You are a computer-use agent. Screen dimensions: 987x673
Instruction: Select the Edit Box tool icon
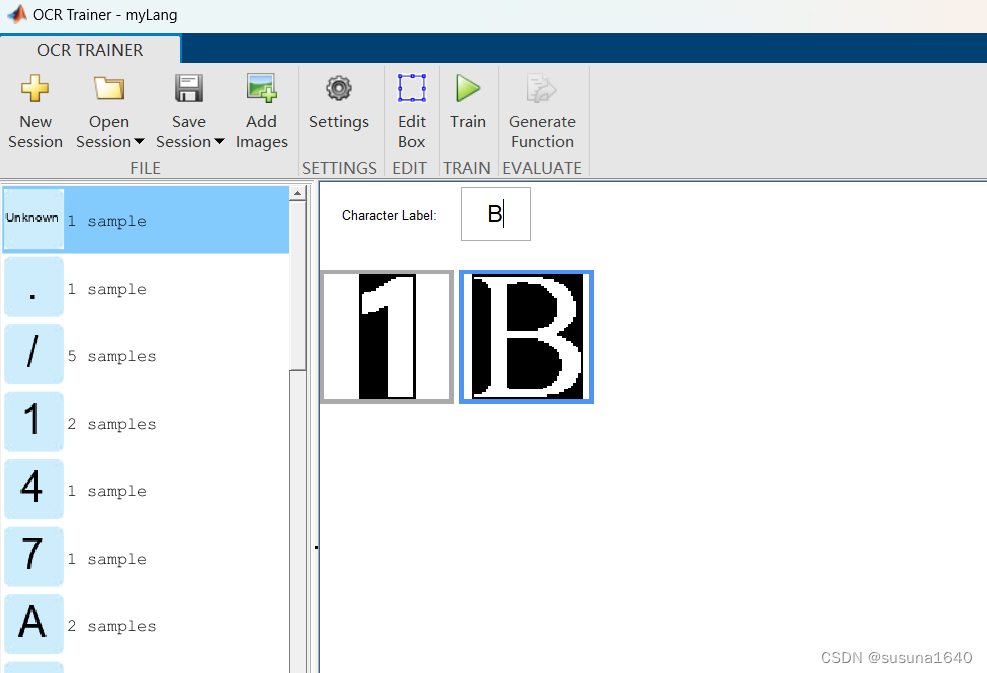tap(412, 88)
